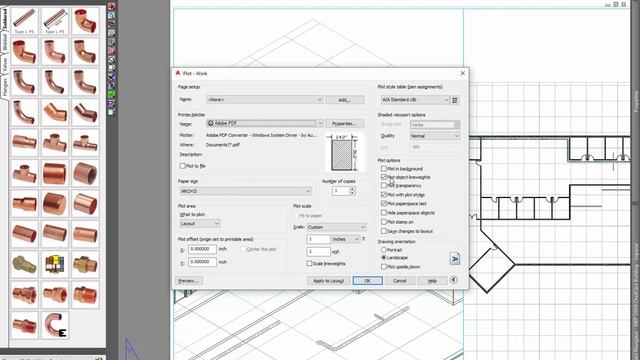Choose the brass union fitting
The width and height of the screenshot is (640, 360).
pyautogui.click(x=85, y=264)
